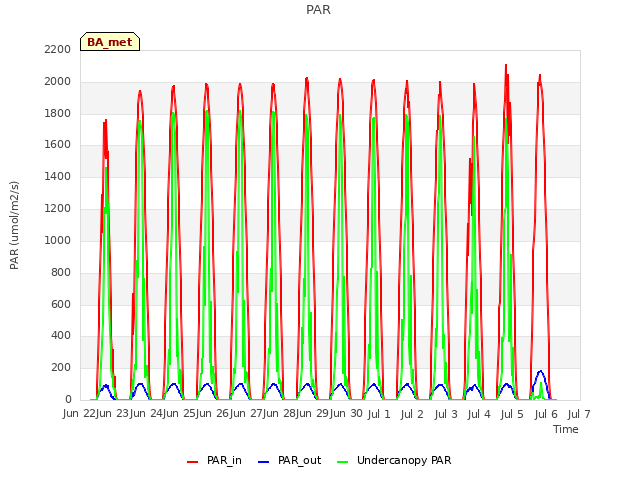
Task: Click the 1200 y-axis tick label
Action: click(x=58, y=208)
